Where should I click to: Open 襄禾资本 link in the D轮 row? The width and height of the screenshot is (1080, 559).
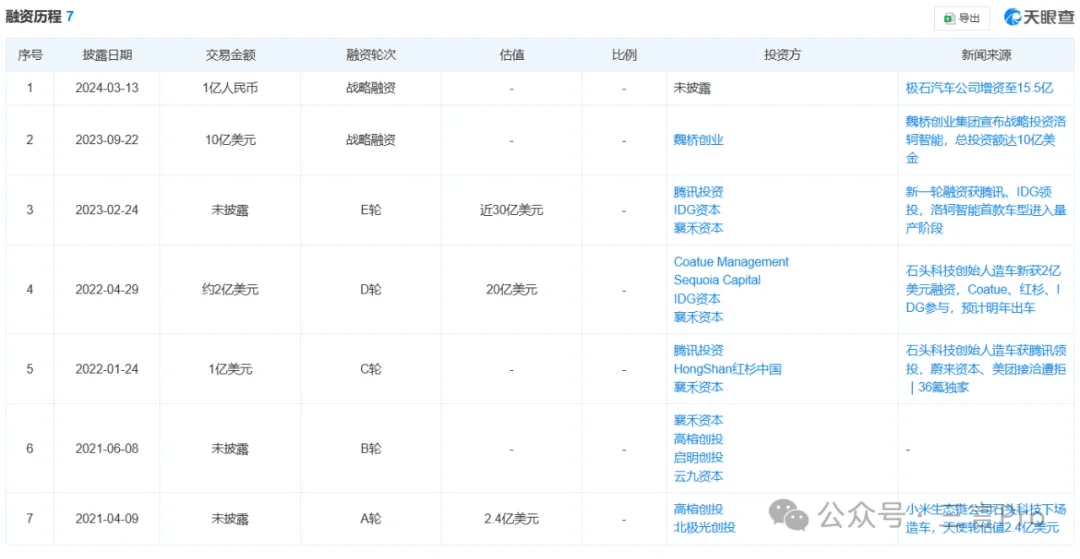pos(698,317)
